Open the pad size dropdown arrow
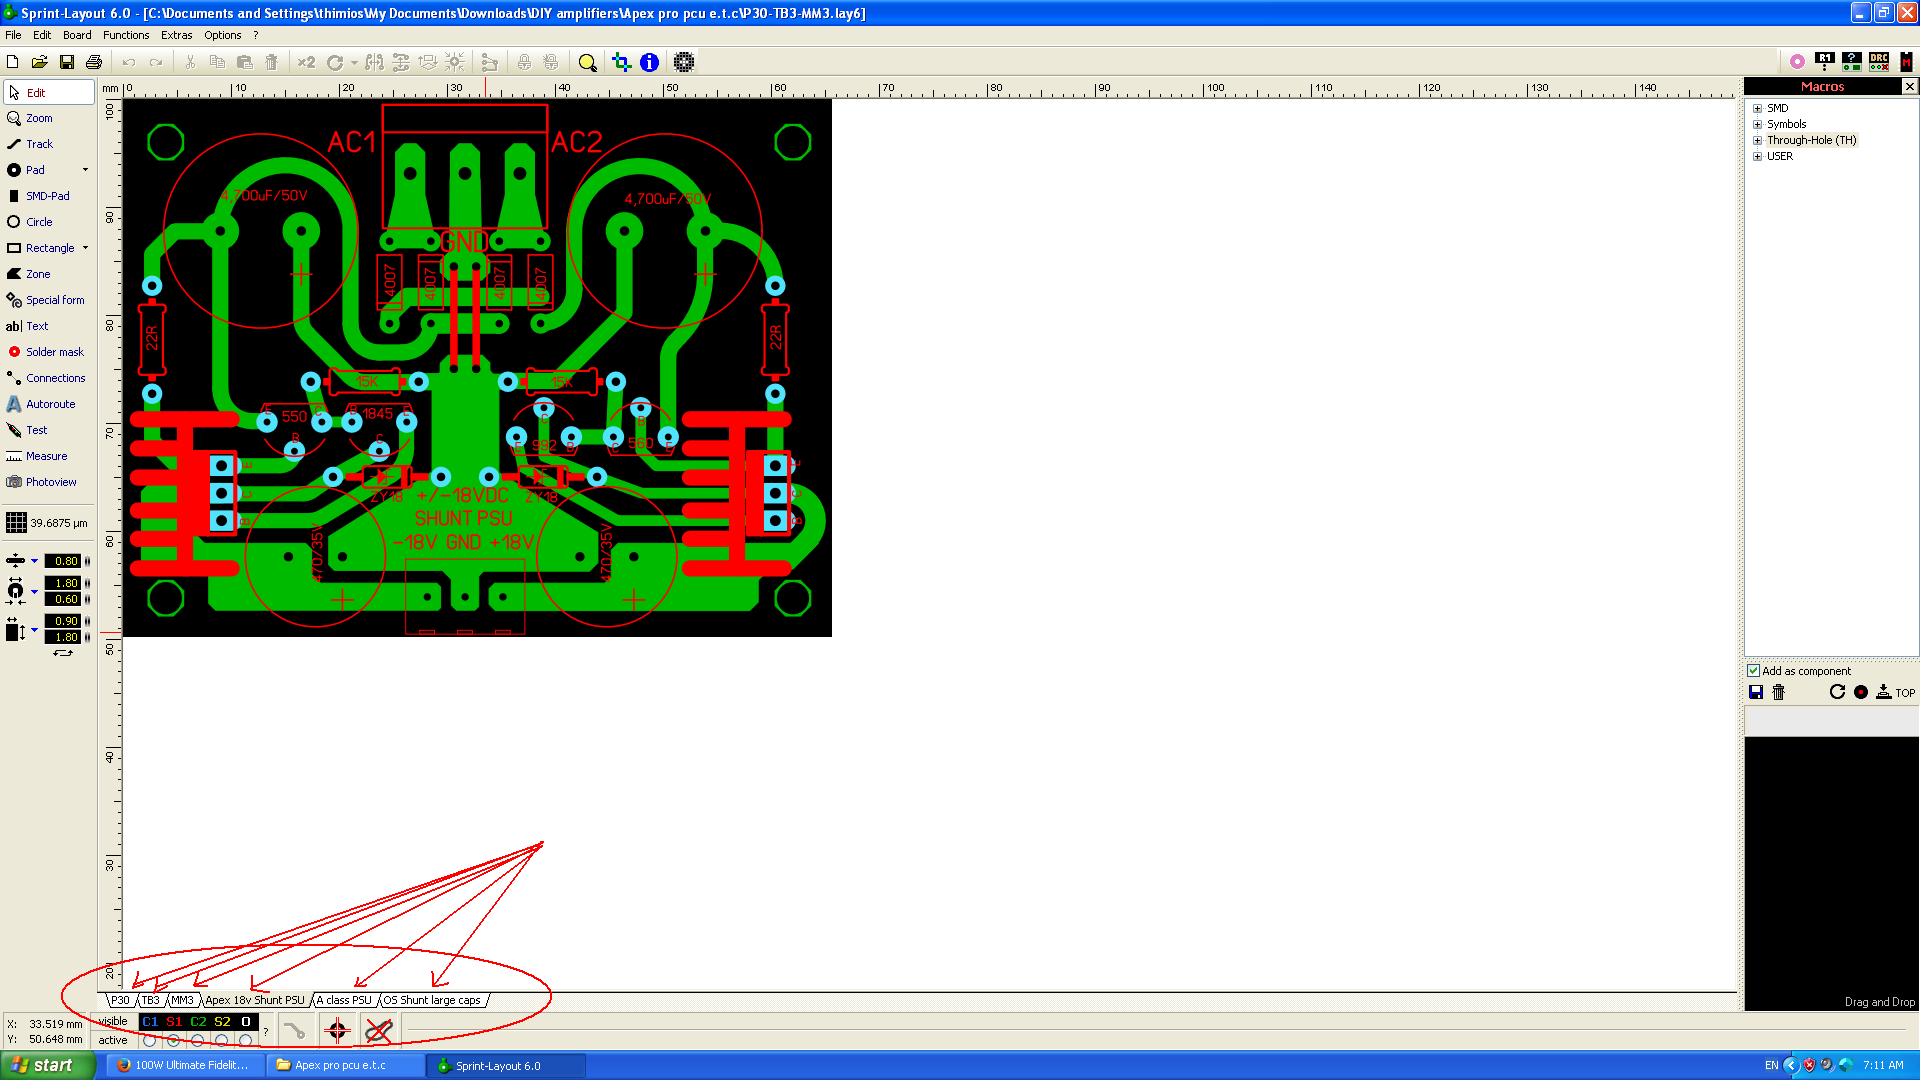The height and width of the screenshot is (1080, 1920). (x=34, y=591)
